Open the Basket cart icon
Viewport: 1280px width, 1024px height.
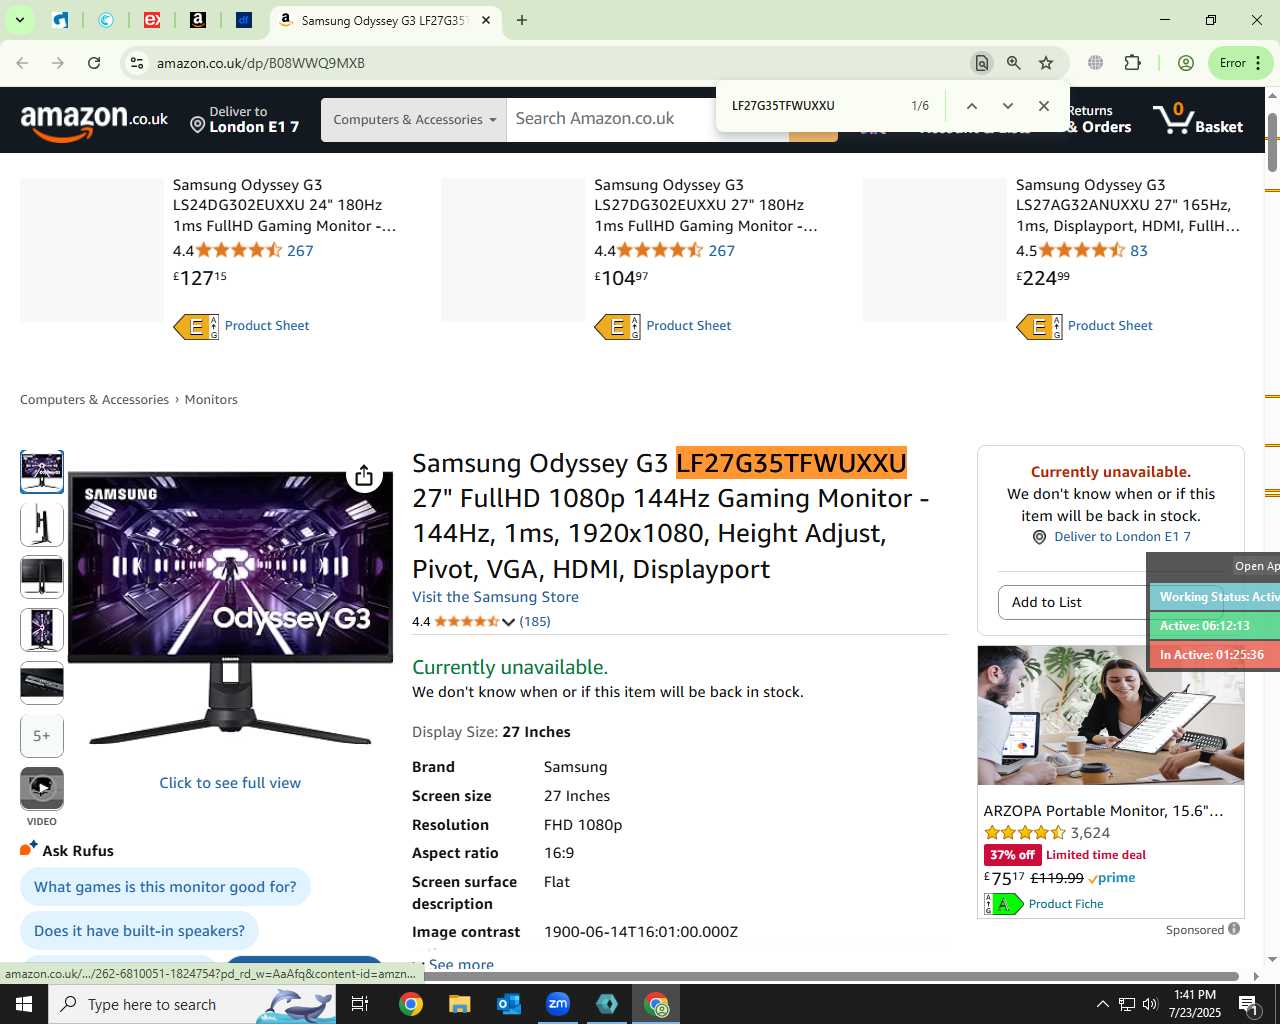pos(1198,120)
